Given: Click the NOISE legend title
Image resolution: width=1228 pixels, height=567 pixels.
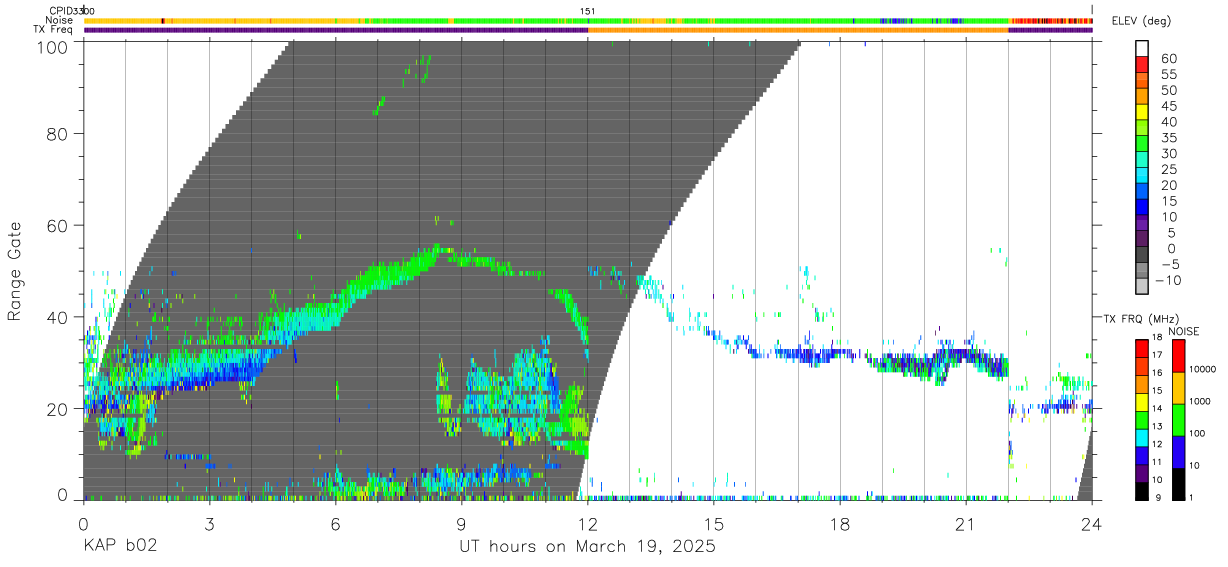Looking at the screenshot, I should click(x=1186, y=331).
